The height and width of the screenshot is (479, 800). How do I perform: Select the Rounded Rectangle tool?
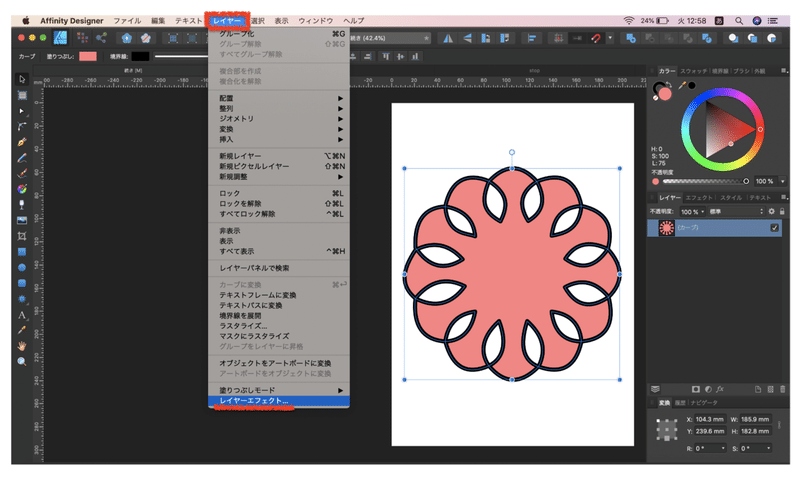pos(21,283)
